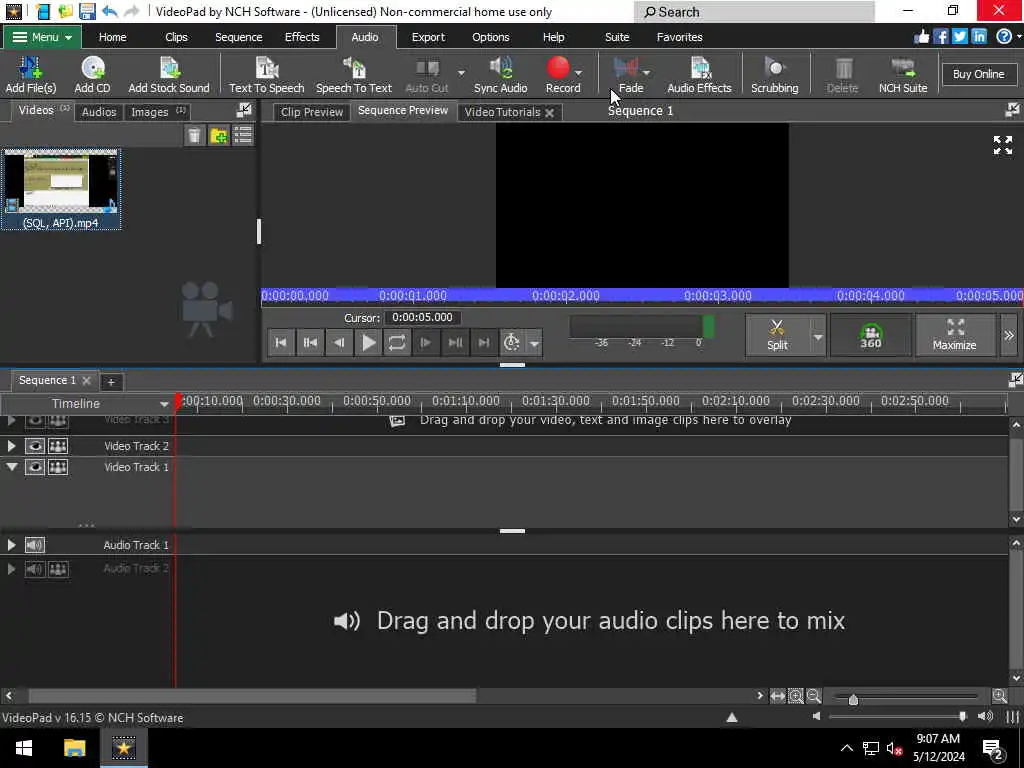Toggle link icon on Audio Track 2
The height and width of the screenshot is (768, 1024).
point(58,569)
